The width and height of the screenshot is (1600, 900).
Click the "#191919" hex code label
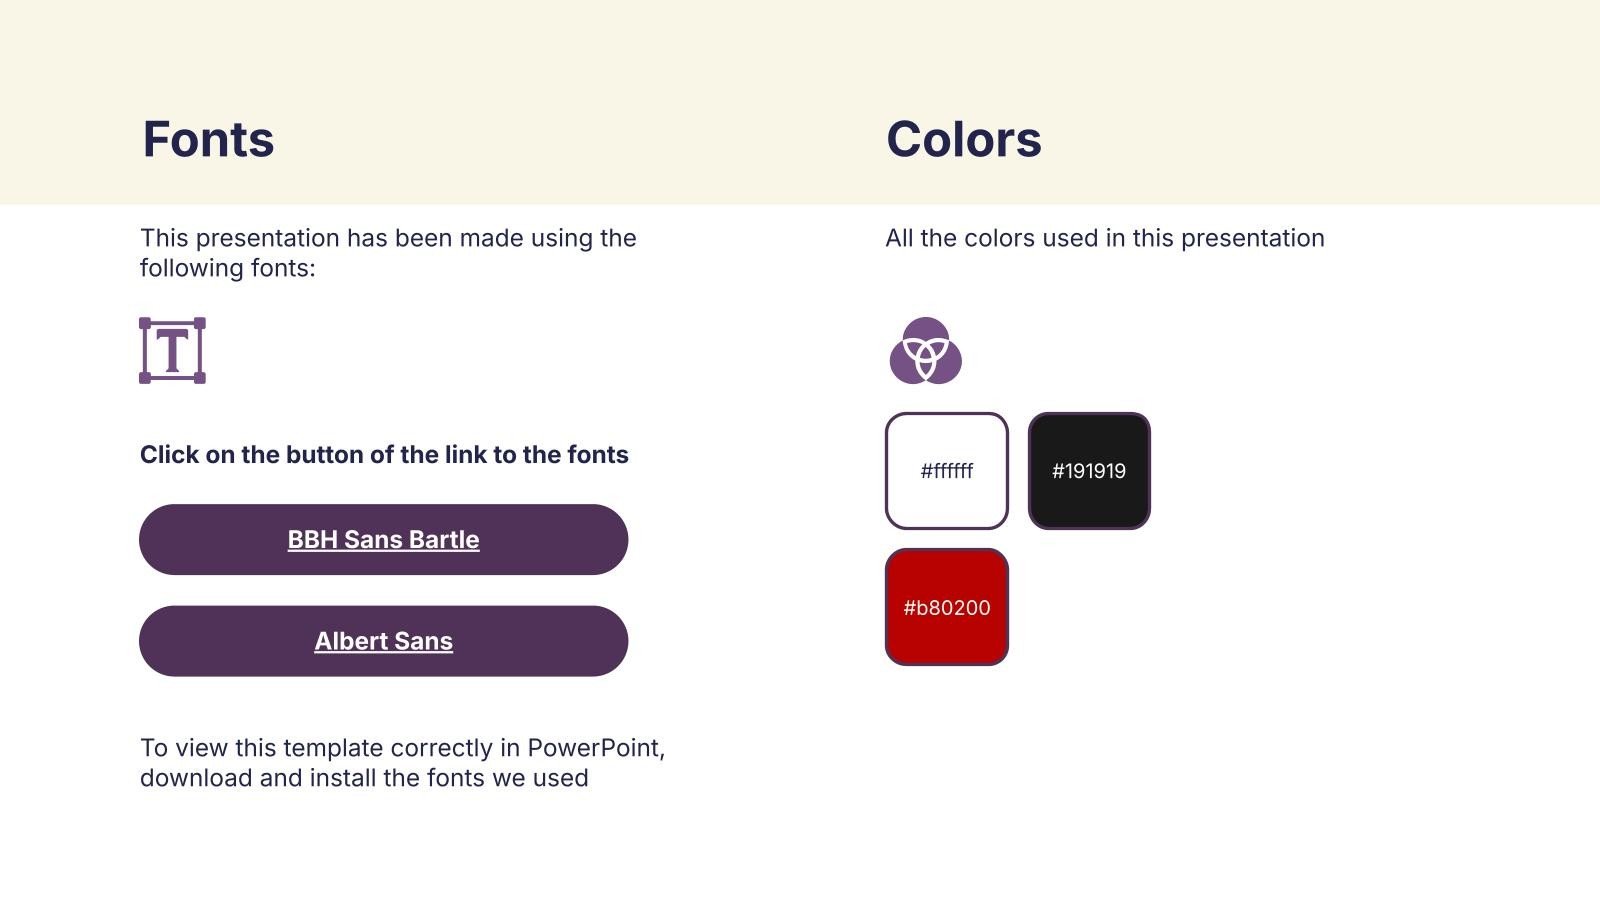click(1089, 471)
